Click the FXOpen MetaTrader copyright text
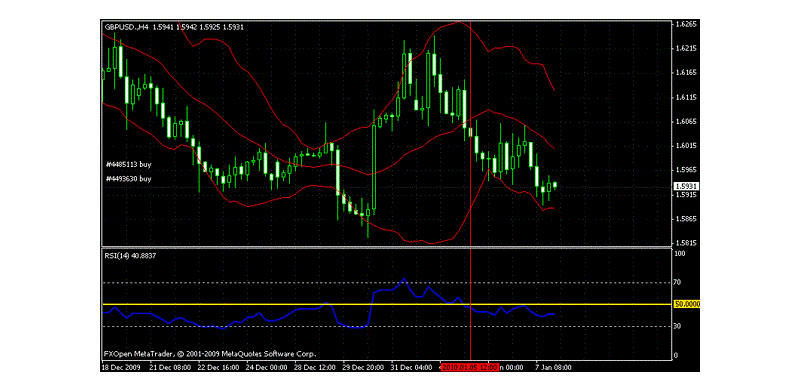Screen dimensions: 800x390 (210, 353)
